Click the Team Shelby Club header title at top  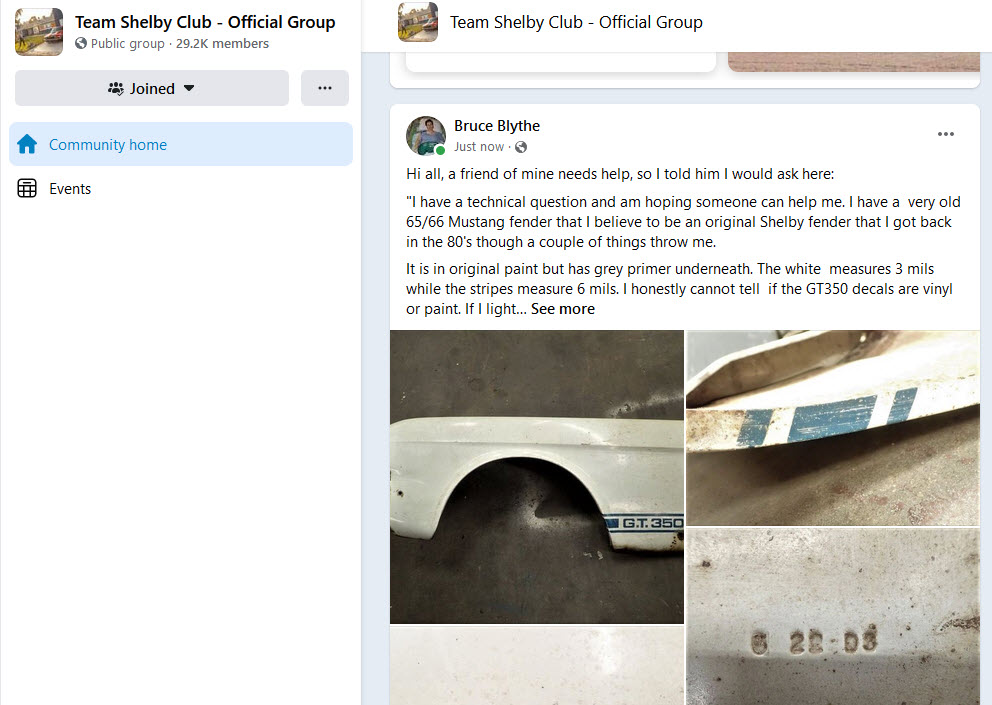[x=576, y=22]
